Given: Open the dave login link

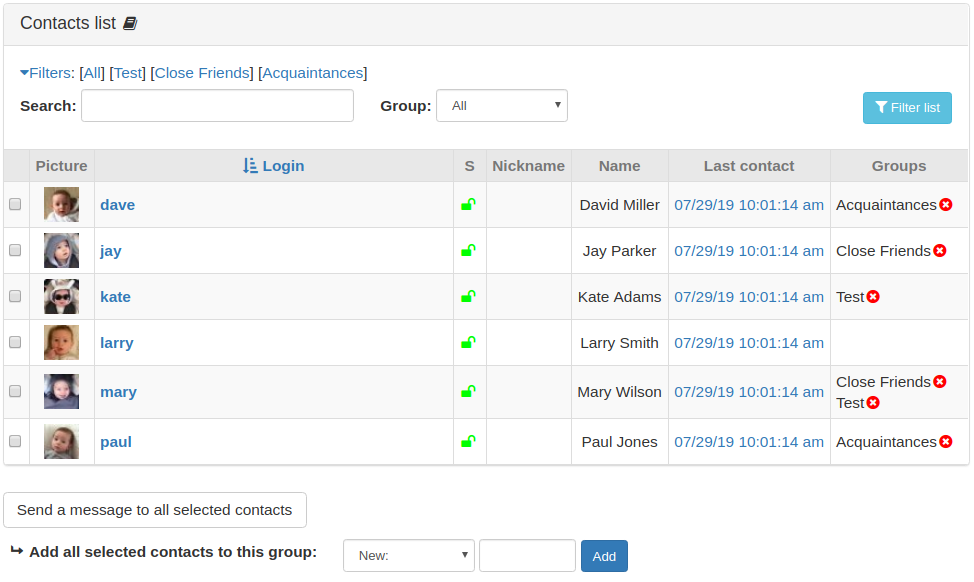Looking at the screenshot, I should point(117,204).
